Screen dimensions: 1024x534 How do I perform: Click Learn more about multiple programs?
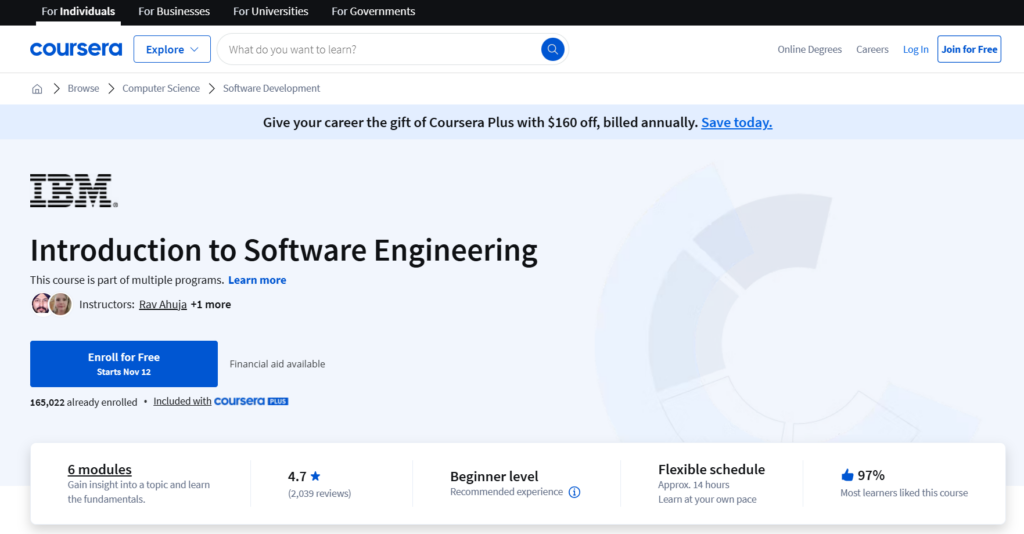[257, 279]
